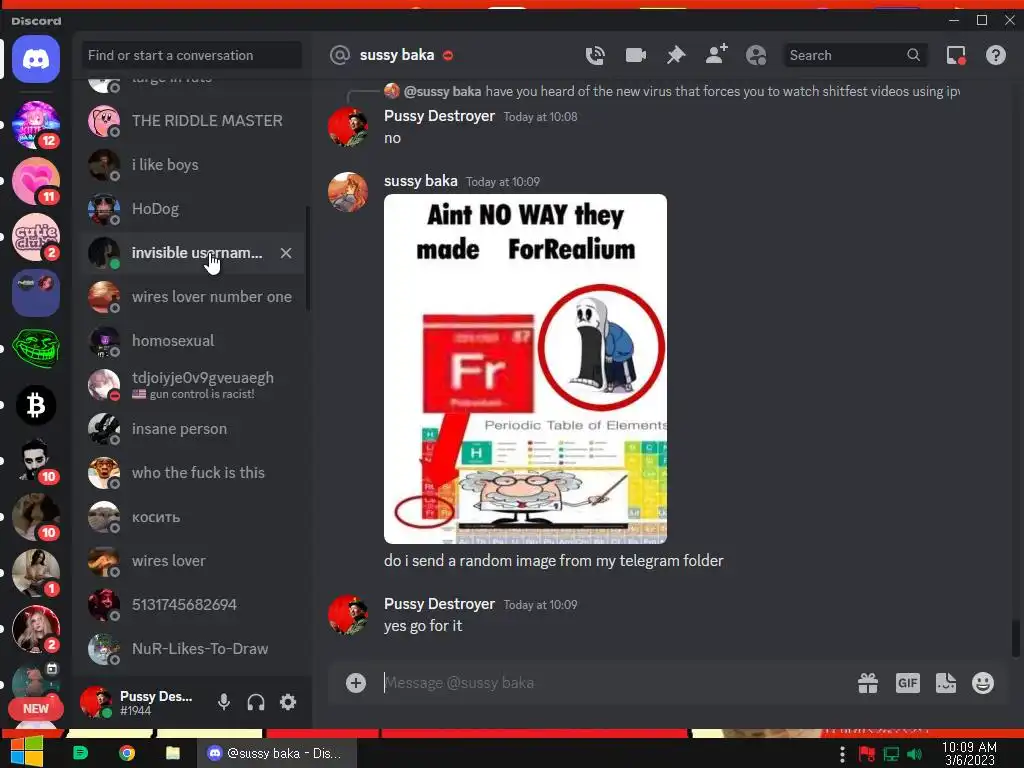
Task: Start a voice call with sussy baka
Action: point(595,56)
